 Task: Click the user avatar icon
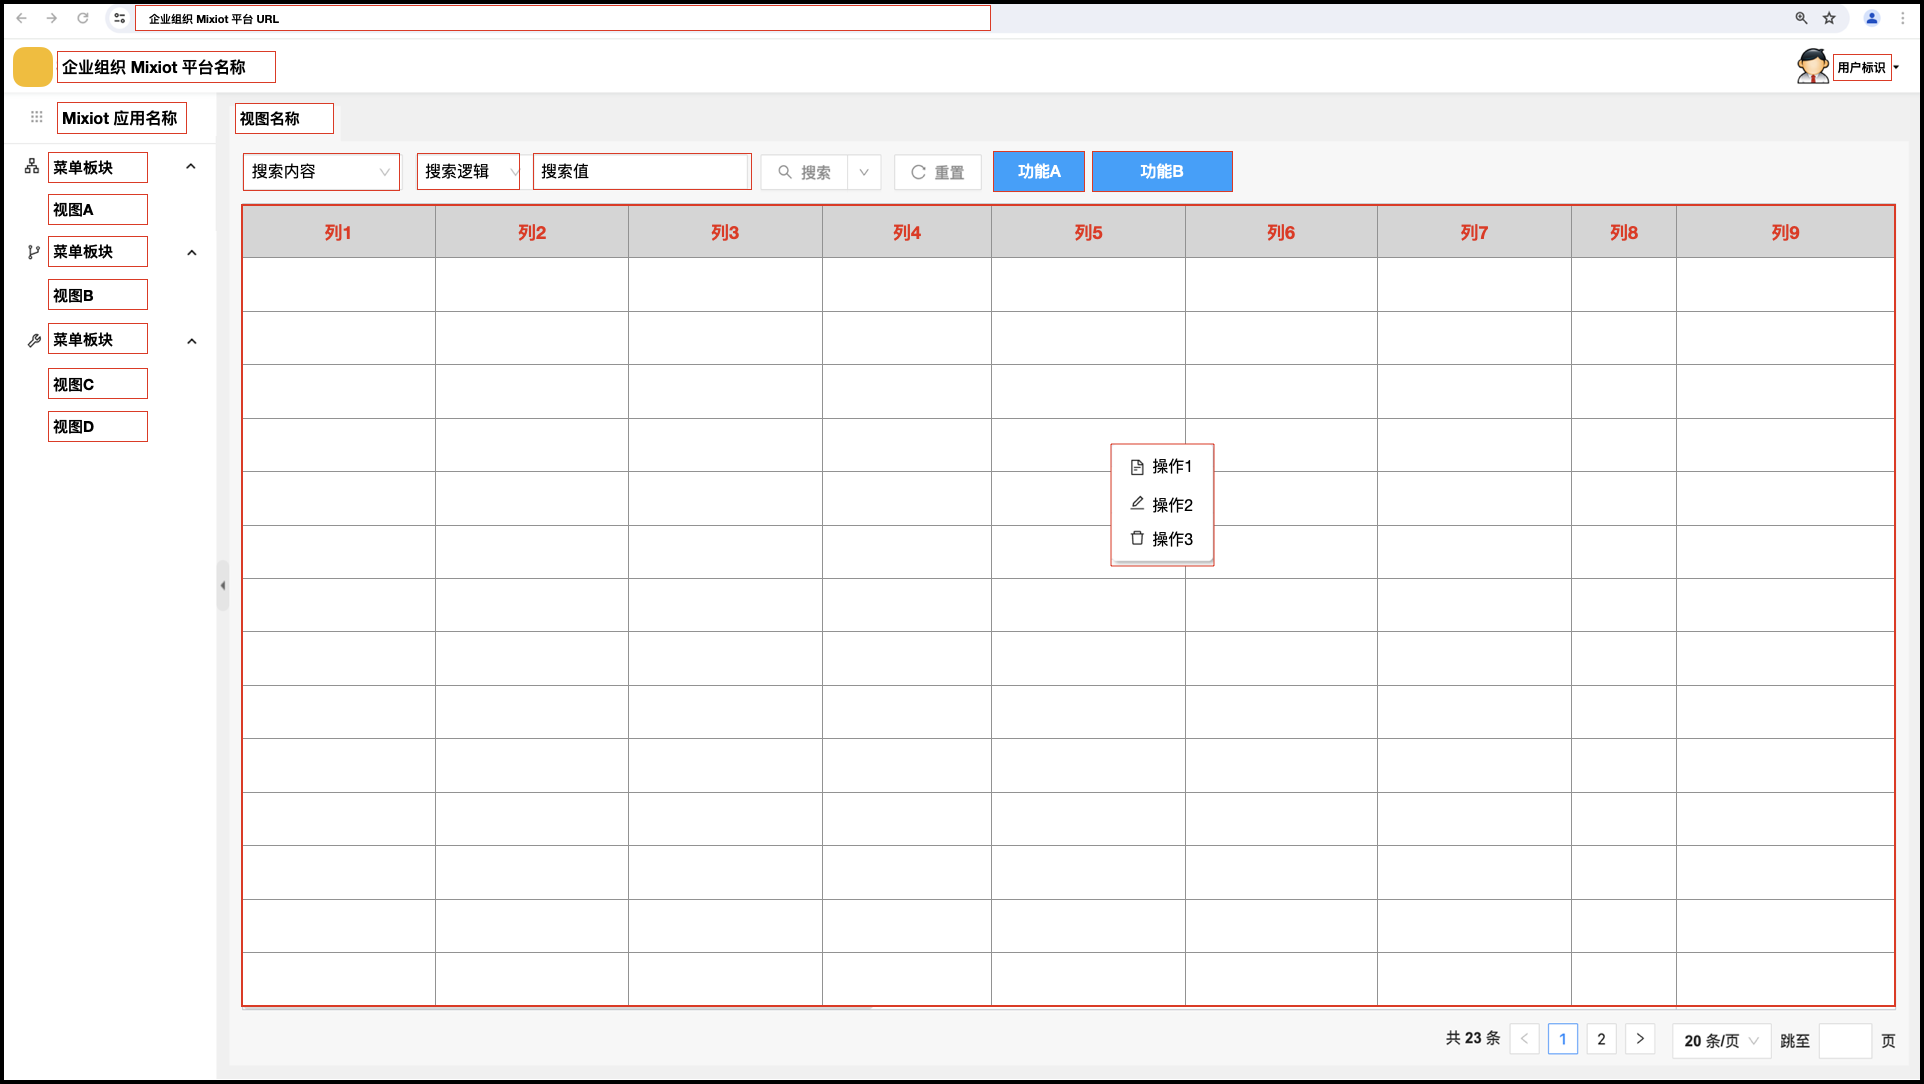pos(1812,67)
